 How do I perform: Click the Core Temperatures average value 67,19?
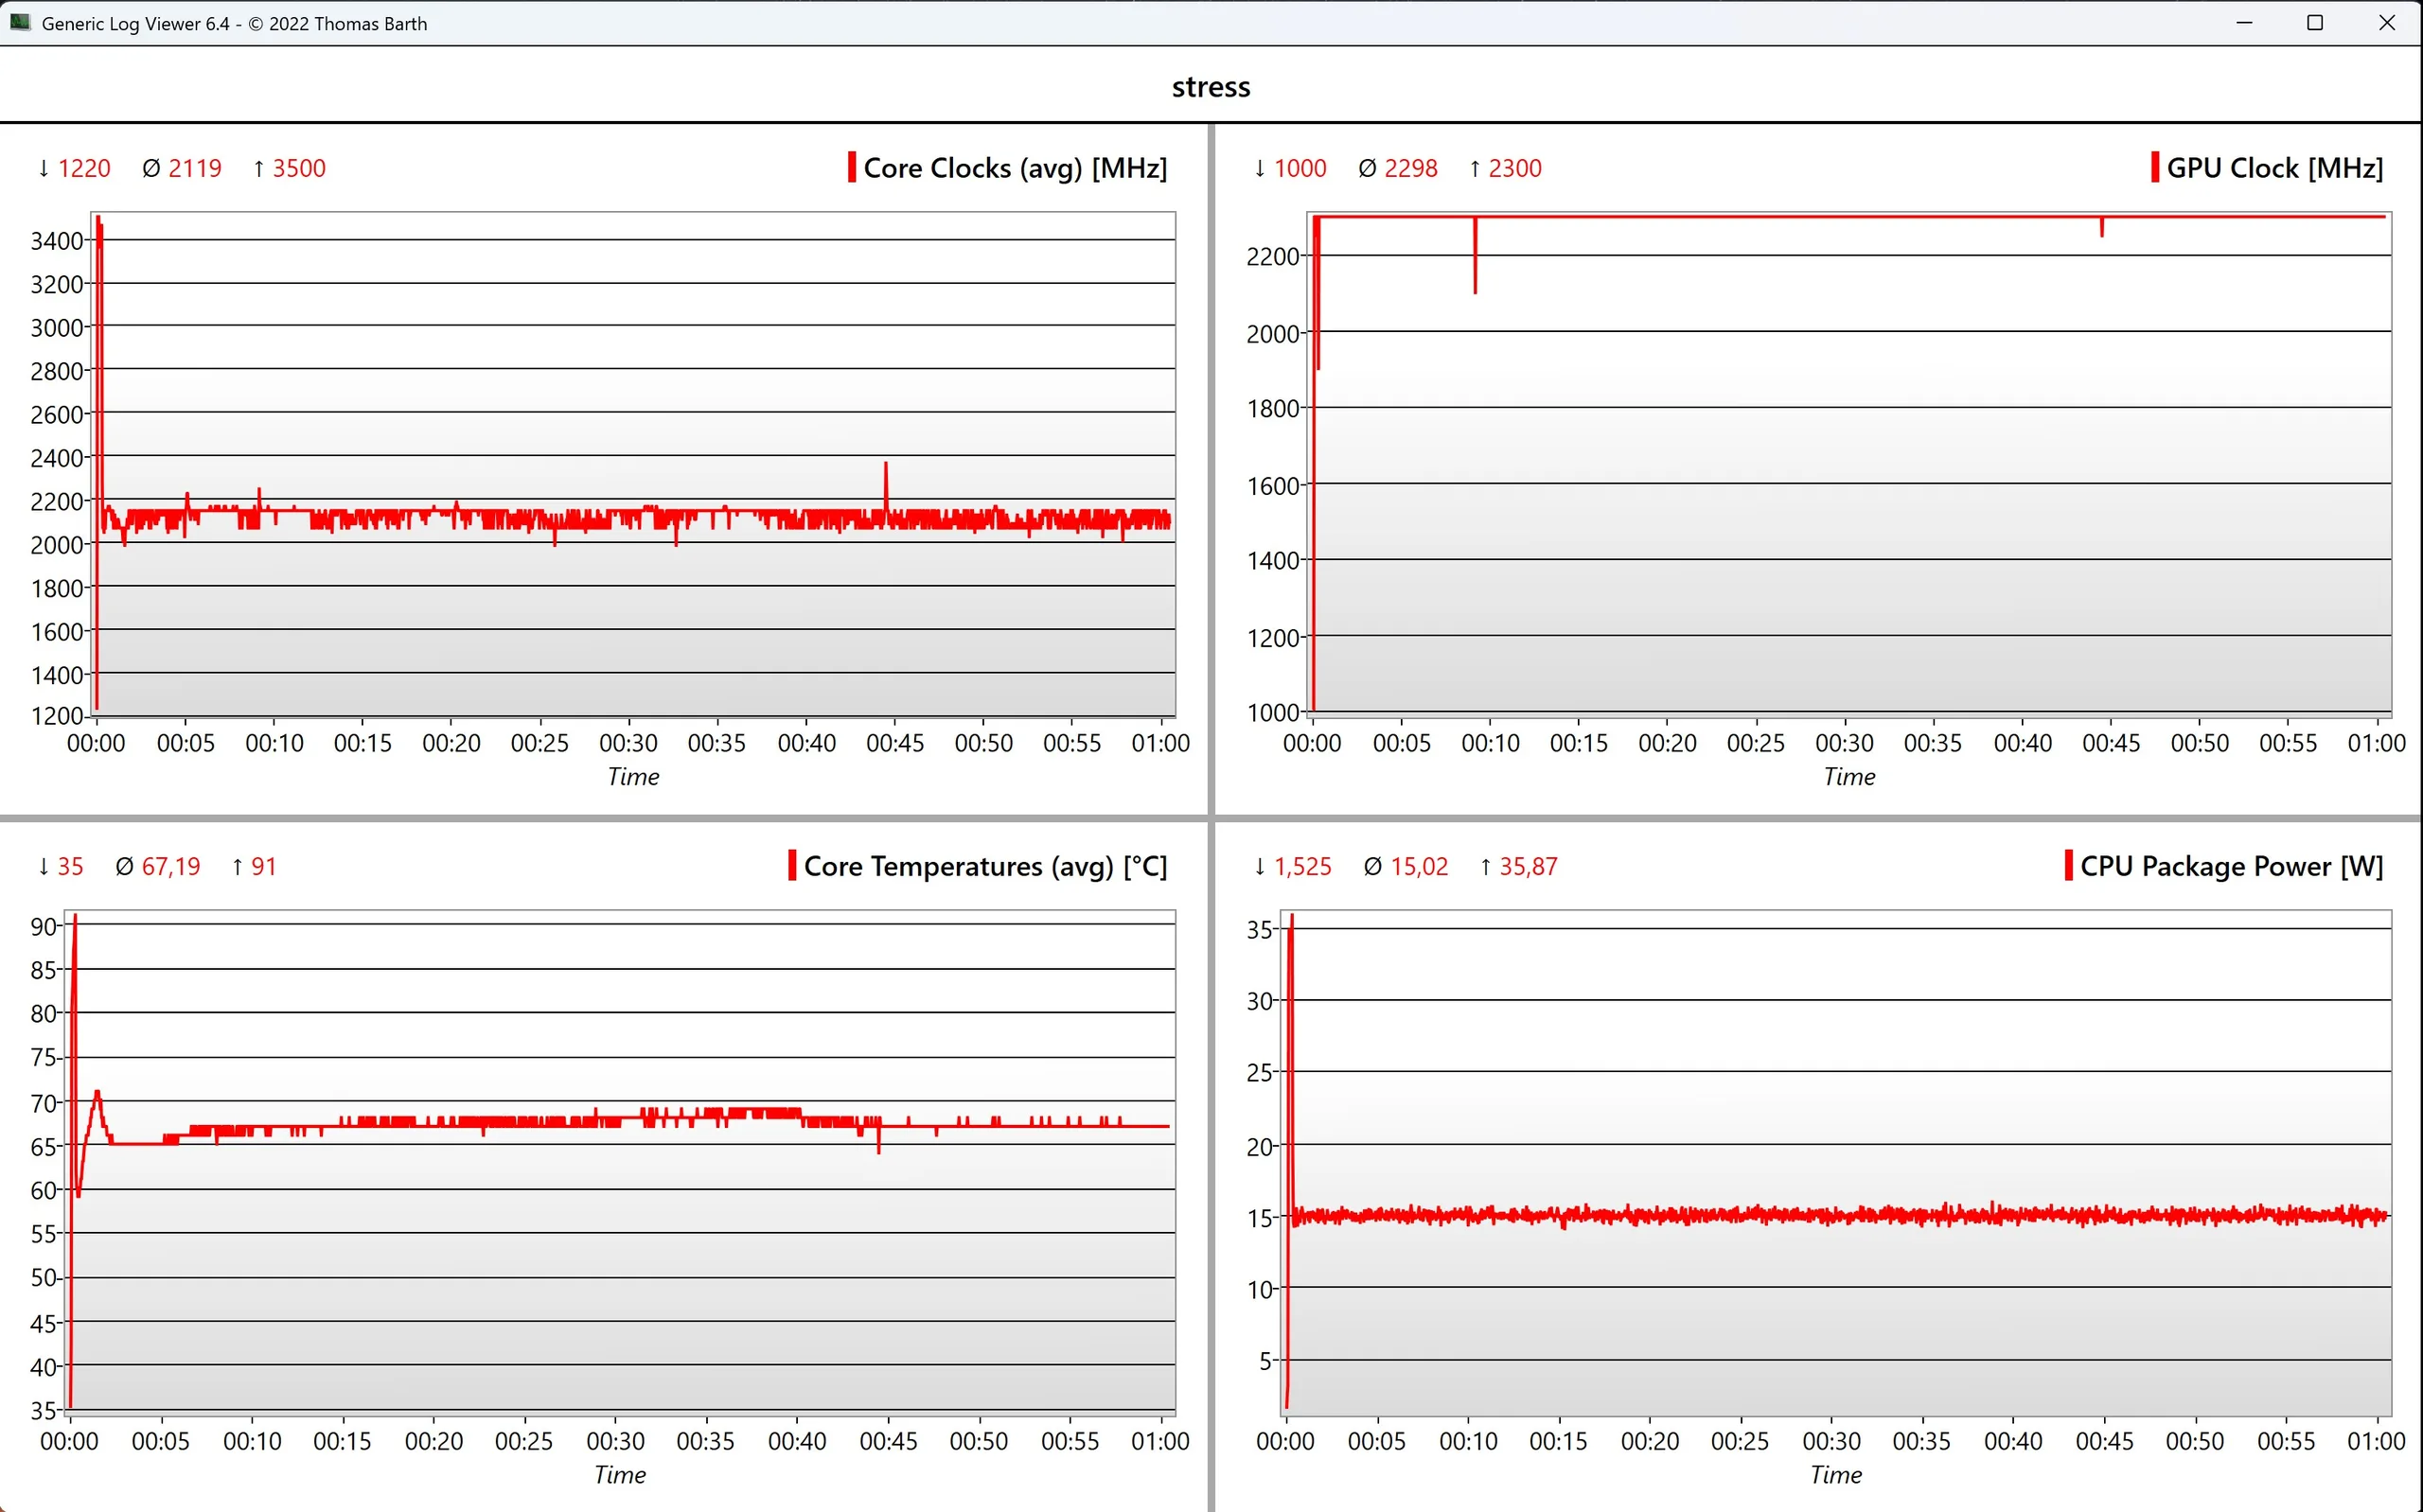(x=171, y=866)
